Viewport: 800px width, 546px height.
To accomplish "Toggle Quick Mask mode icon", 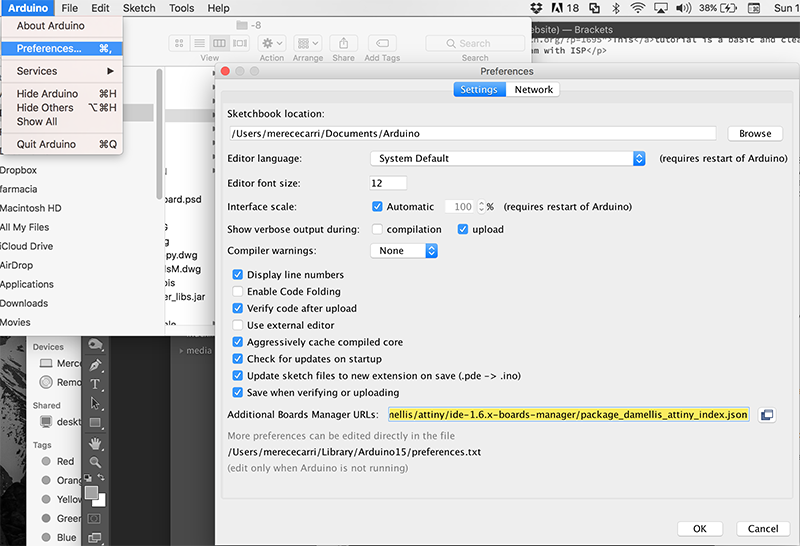I will pyautogui.click(x=94, y=518).
